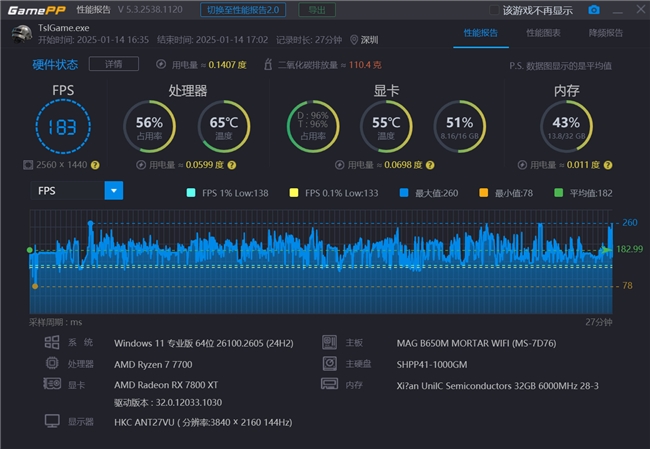Screen dimensions: 650x449
Task: Click memory power usage help icon
Action: coord(608,165)
